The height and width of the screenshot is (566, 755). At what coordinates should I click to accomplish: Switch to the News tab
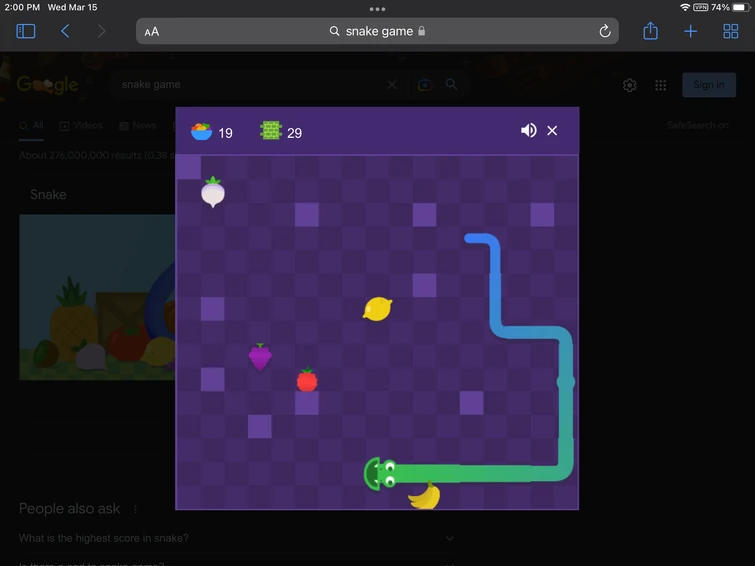point(138,126)
